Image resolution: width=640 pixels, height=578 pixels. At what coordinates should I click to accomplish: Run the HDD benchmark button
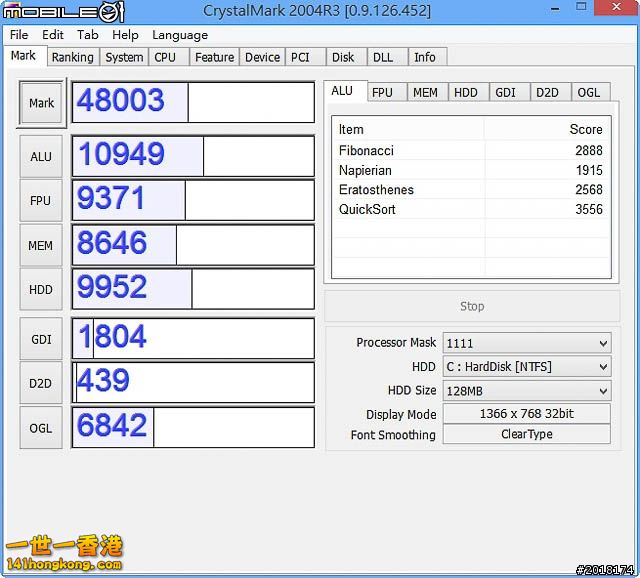41,288
